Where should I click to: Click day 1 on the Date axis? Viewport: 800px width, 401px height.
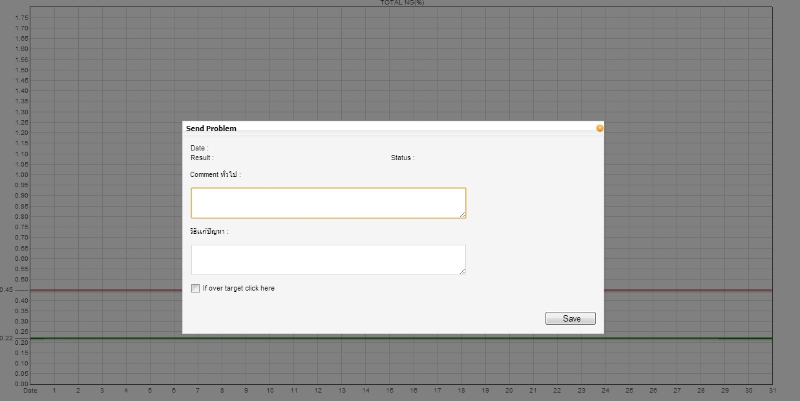tap(54, 391)
